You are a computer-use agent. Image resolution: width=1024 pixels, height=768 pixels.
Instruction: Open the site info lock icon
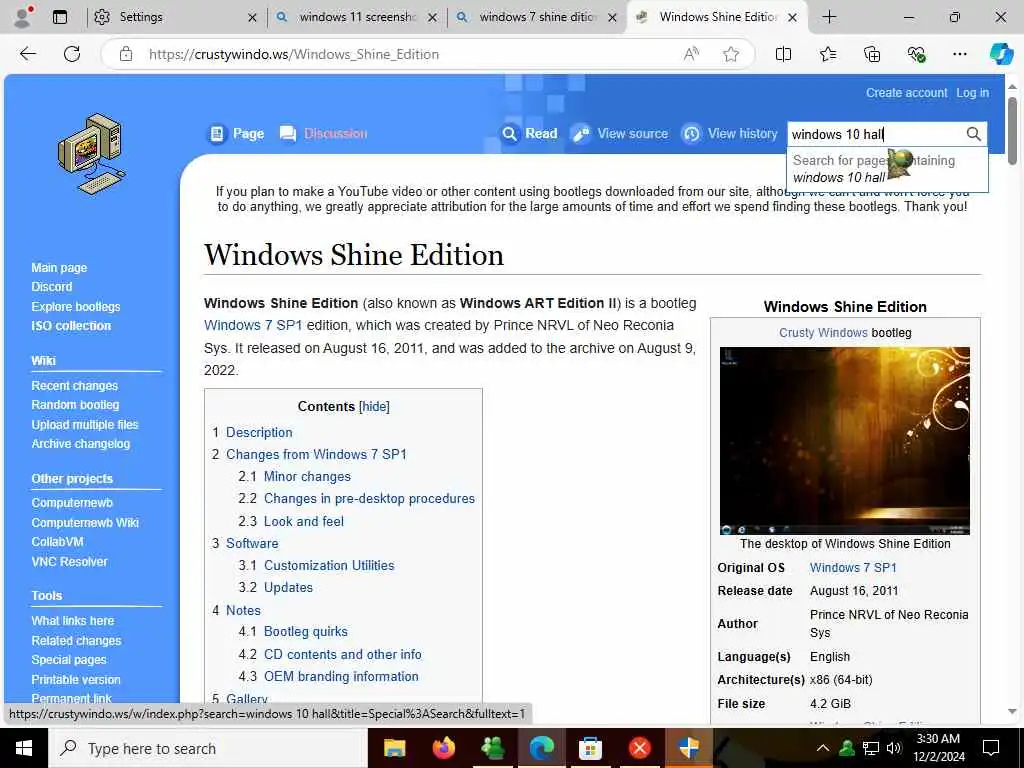pyautogui.click(x=126, y=54)
